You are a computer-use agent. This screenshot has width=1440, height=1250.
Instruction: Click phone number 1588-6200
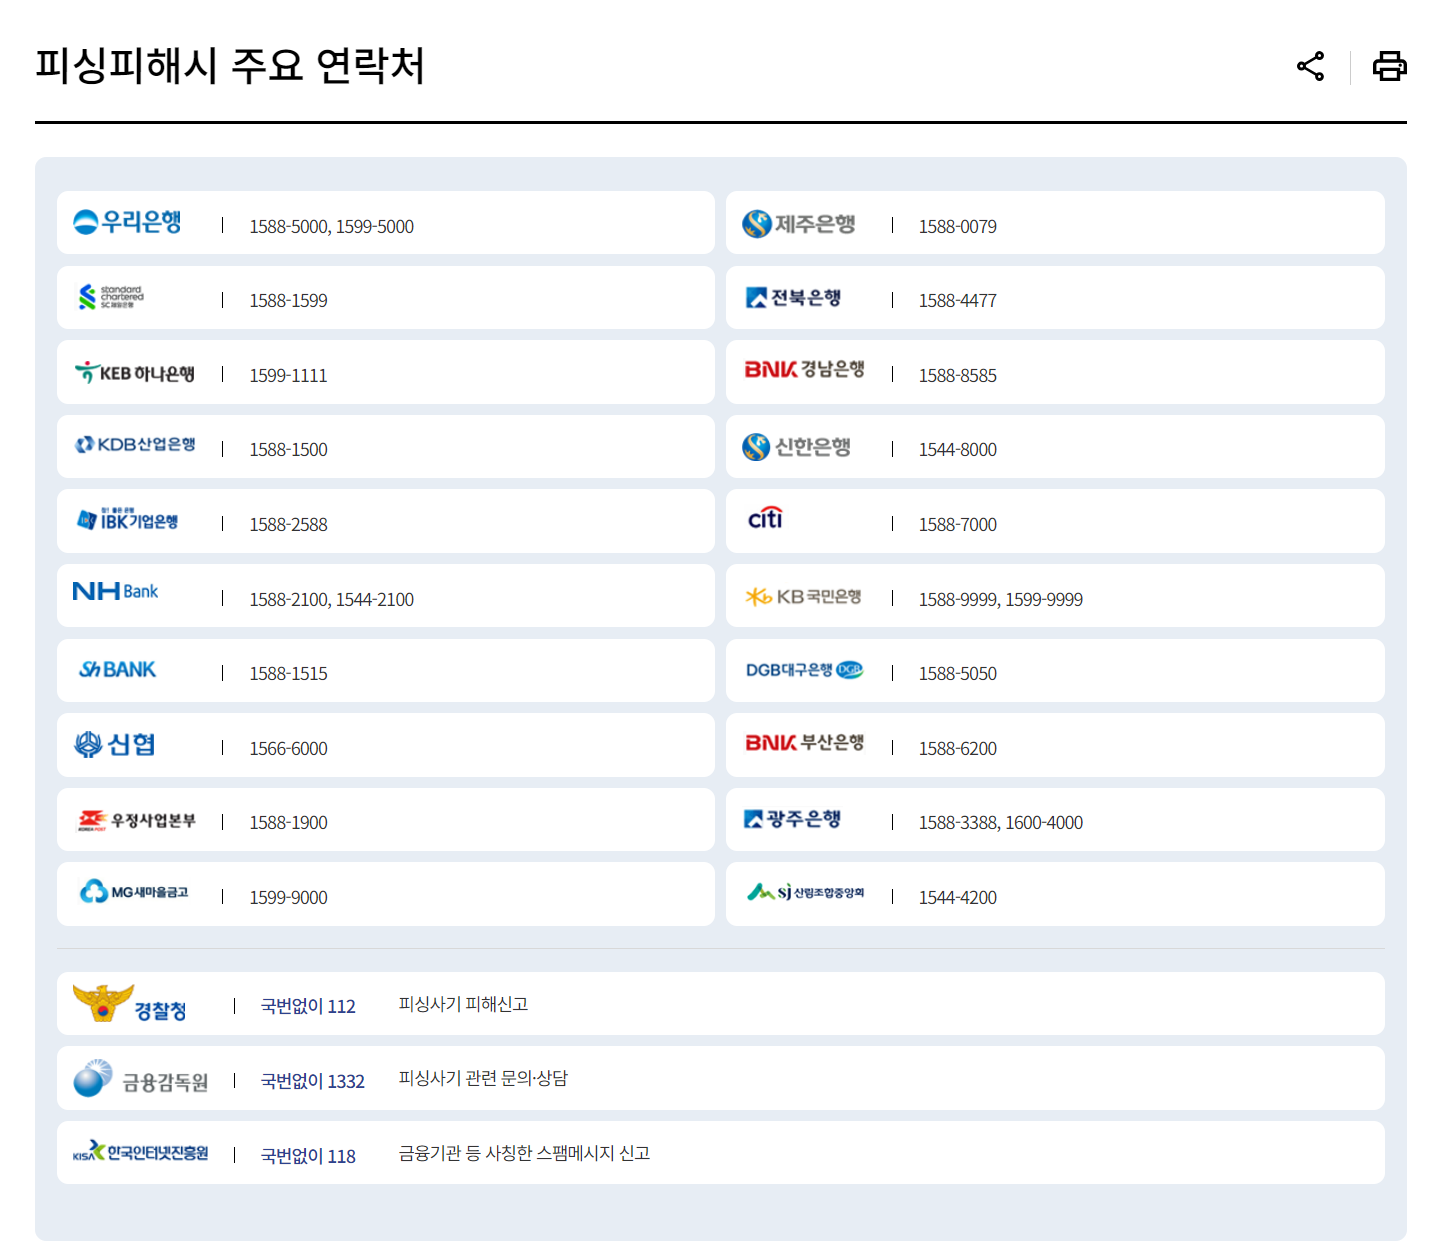coord(957,749)
